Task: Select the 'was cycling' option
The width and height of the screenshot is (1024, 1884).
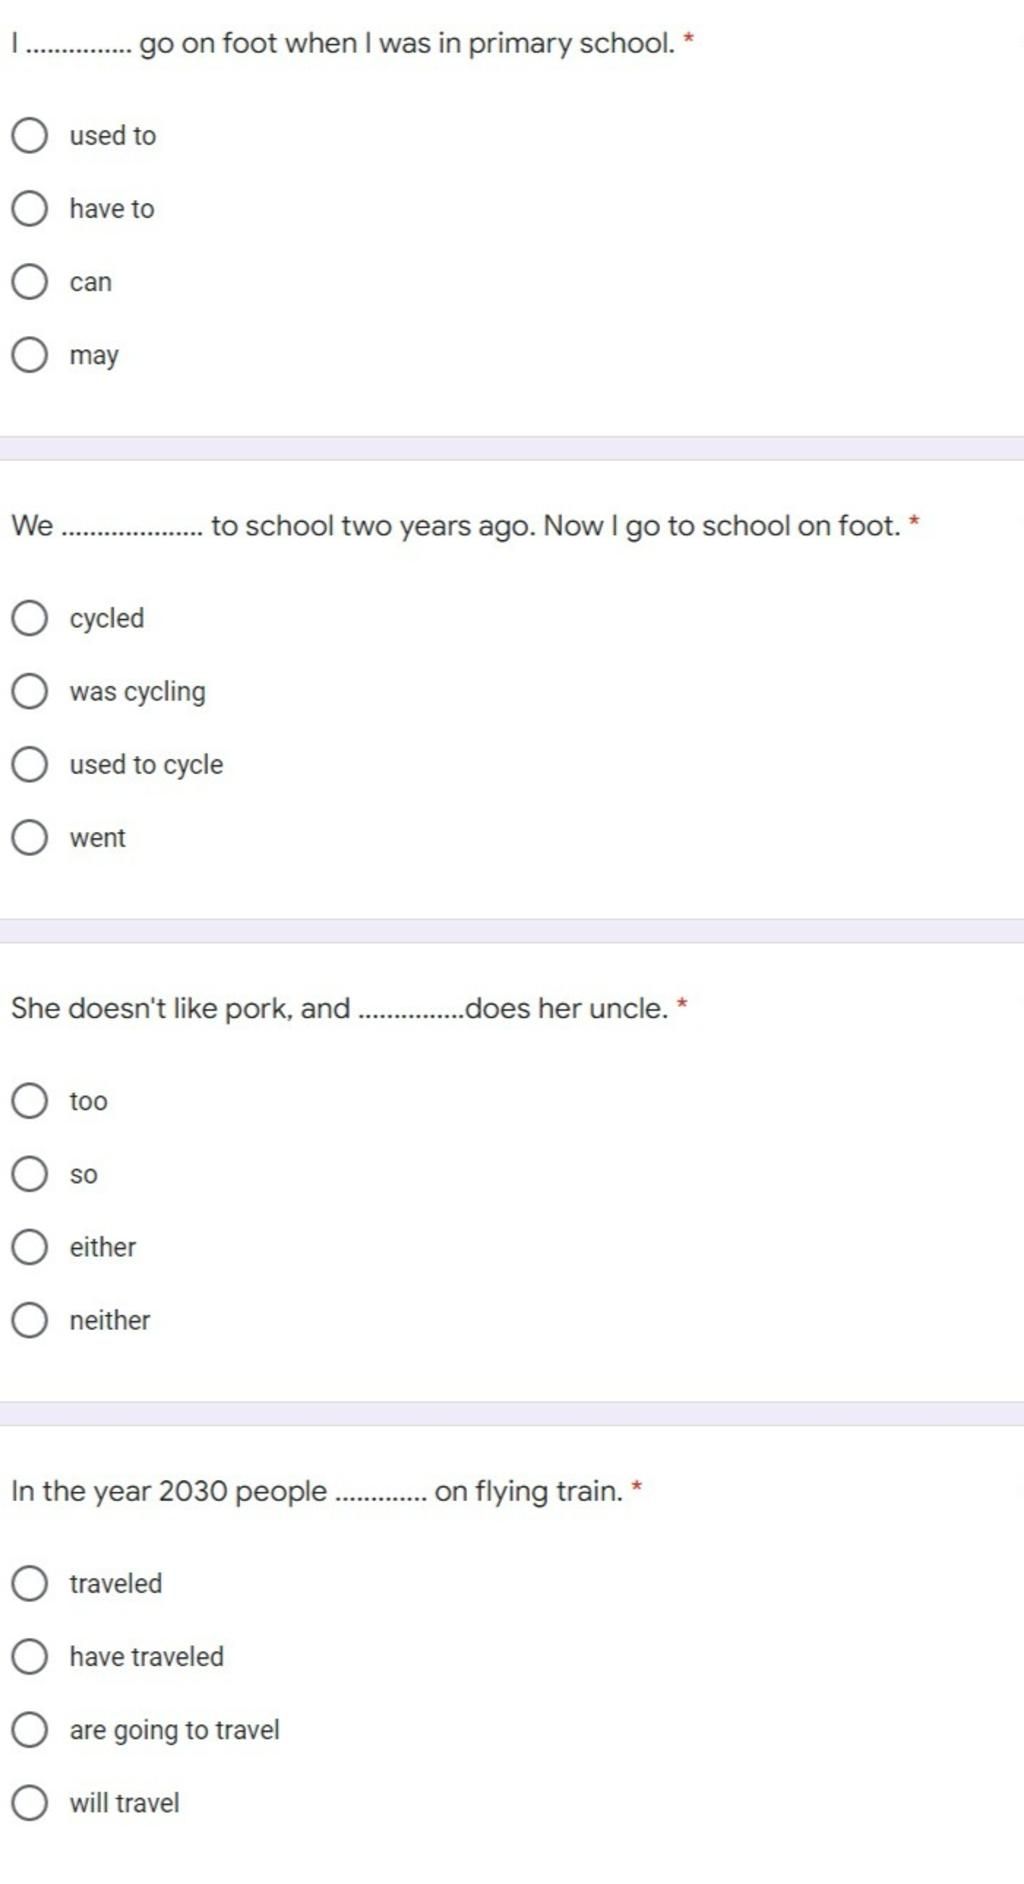Action: tap(30, 691)
